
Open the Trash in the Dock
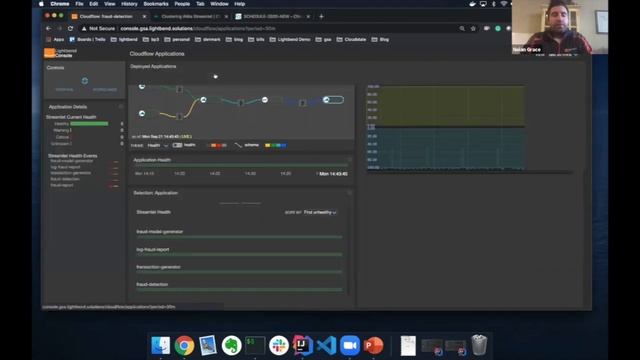point(479,345)
